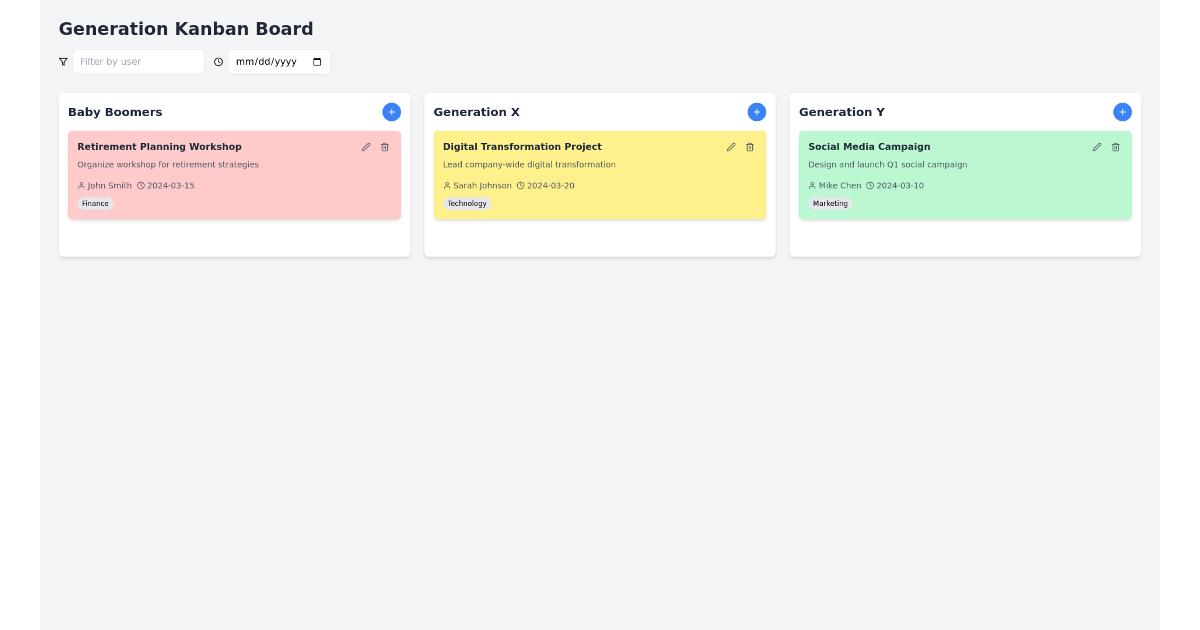Edit the Social Media Campaign card
The width and height of the screenshot is (1200, 630).
tap(1096, 146)
